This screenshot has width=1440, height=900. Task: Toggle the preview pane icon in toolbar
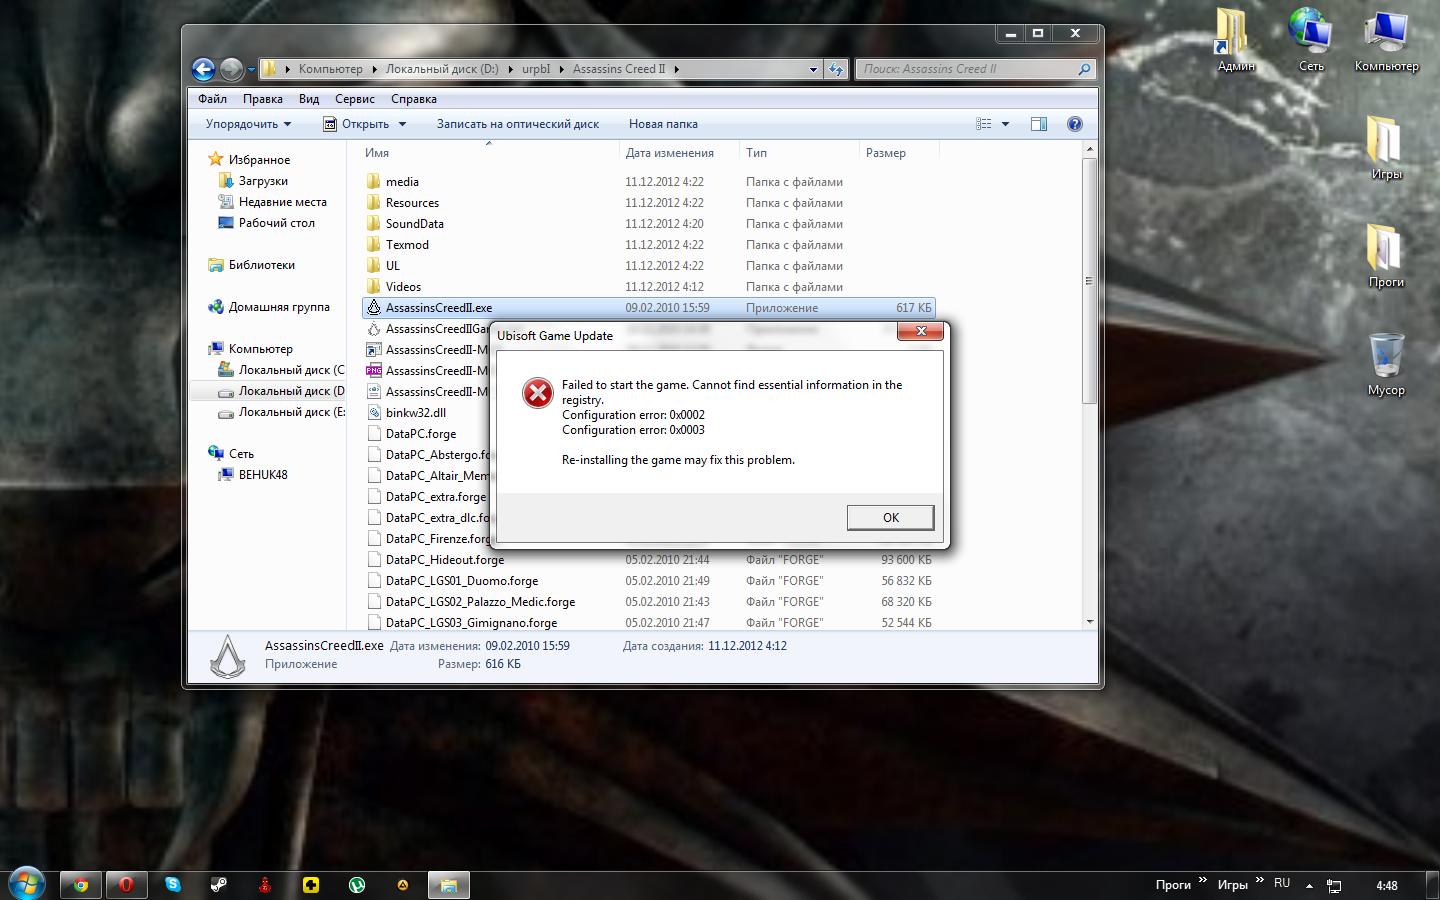[1039, 124]
